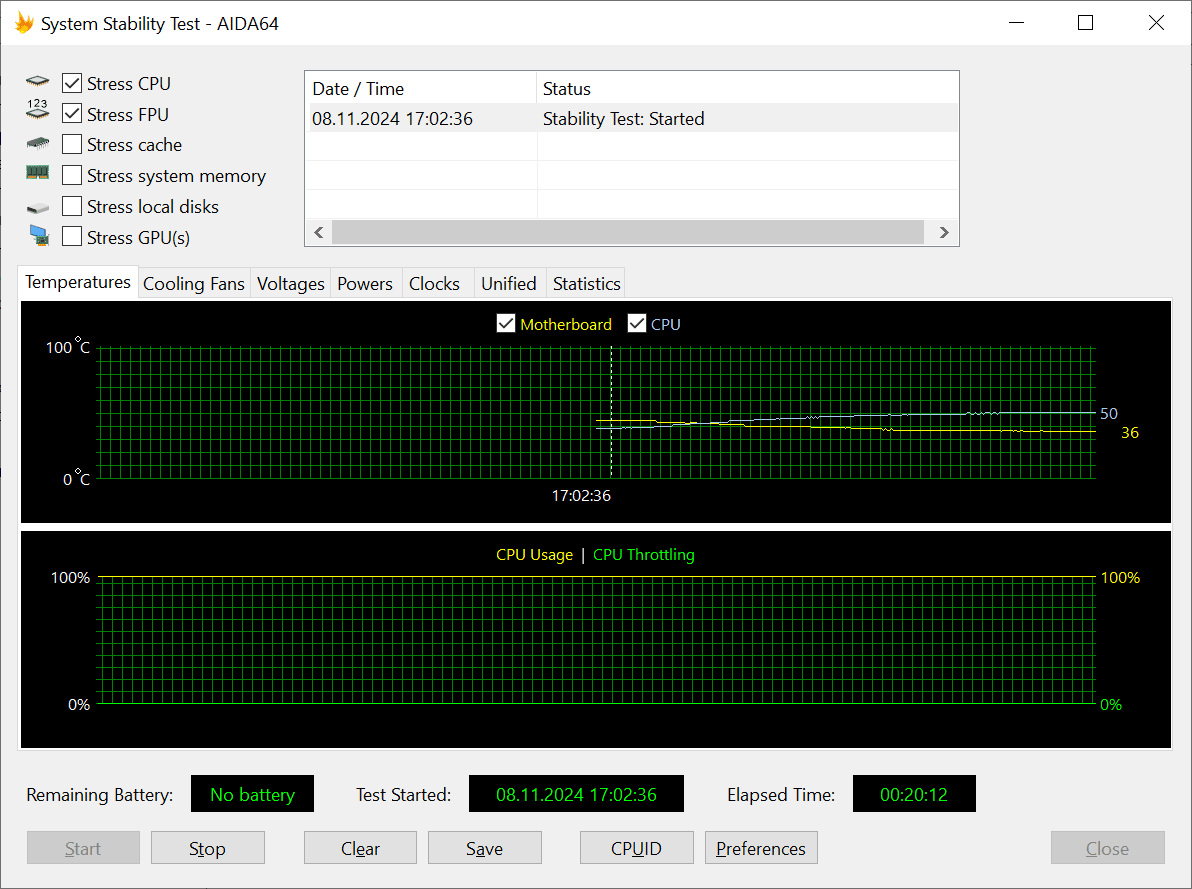The height and width of the screenshot is (889, 1192).
Task: Open the CPUID panel
Action: pyautogui.click(x=636, y=848)
